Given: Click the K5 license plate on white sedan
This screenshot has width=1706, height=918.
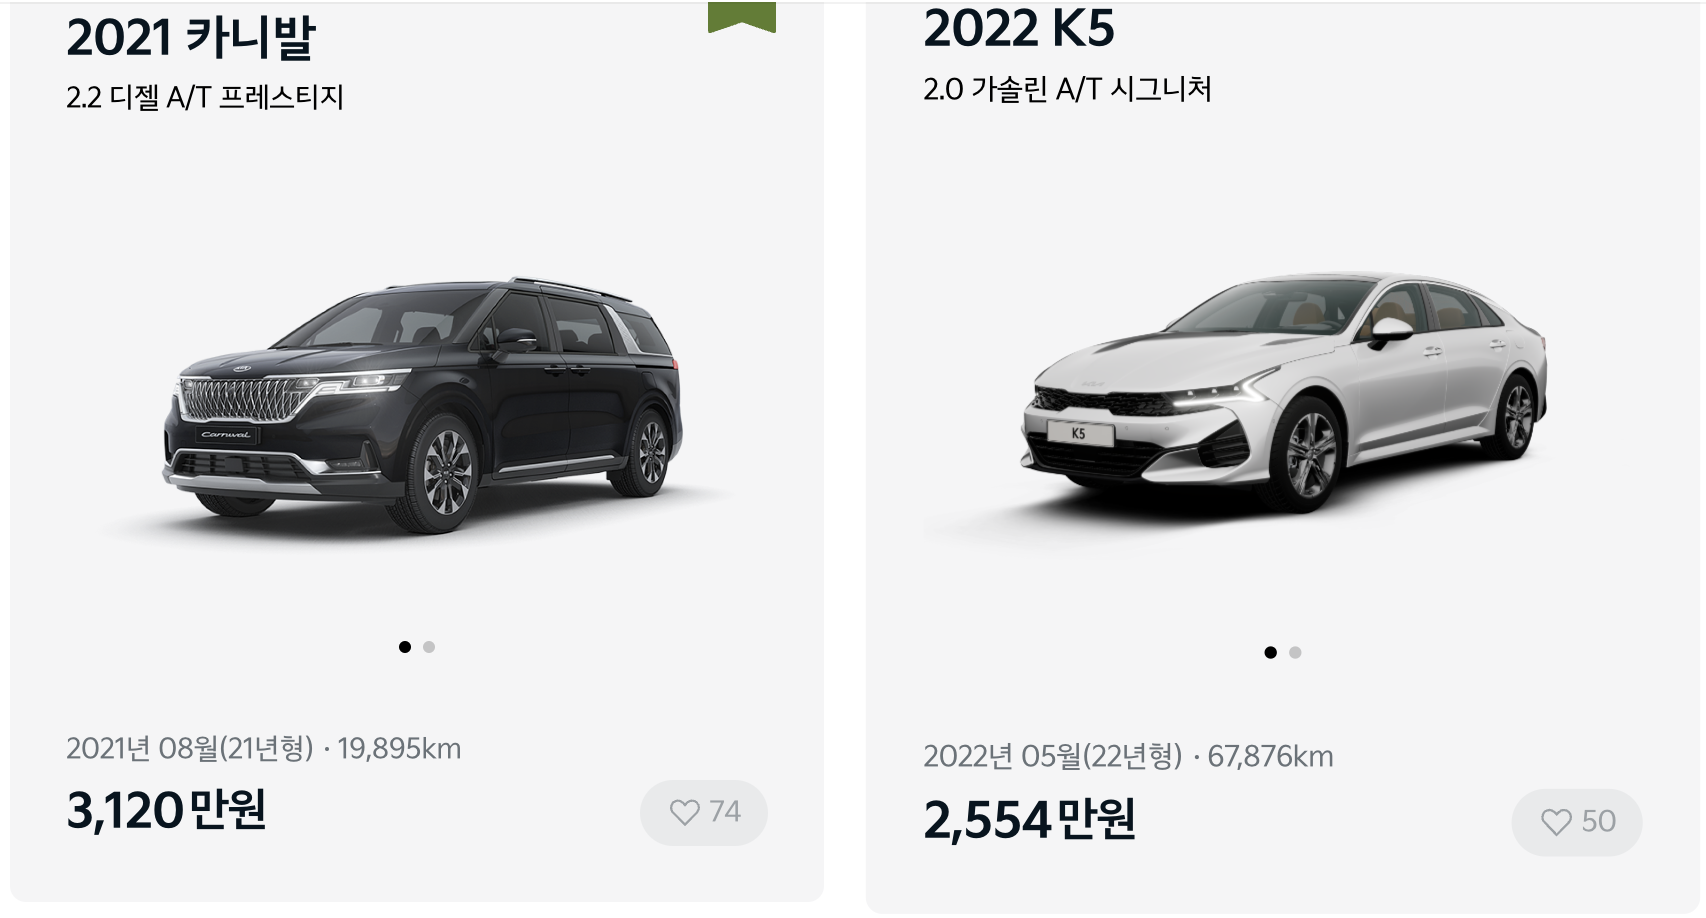Looking at the screenshot, I should (1079, 434).
